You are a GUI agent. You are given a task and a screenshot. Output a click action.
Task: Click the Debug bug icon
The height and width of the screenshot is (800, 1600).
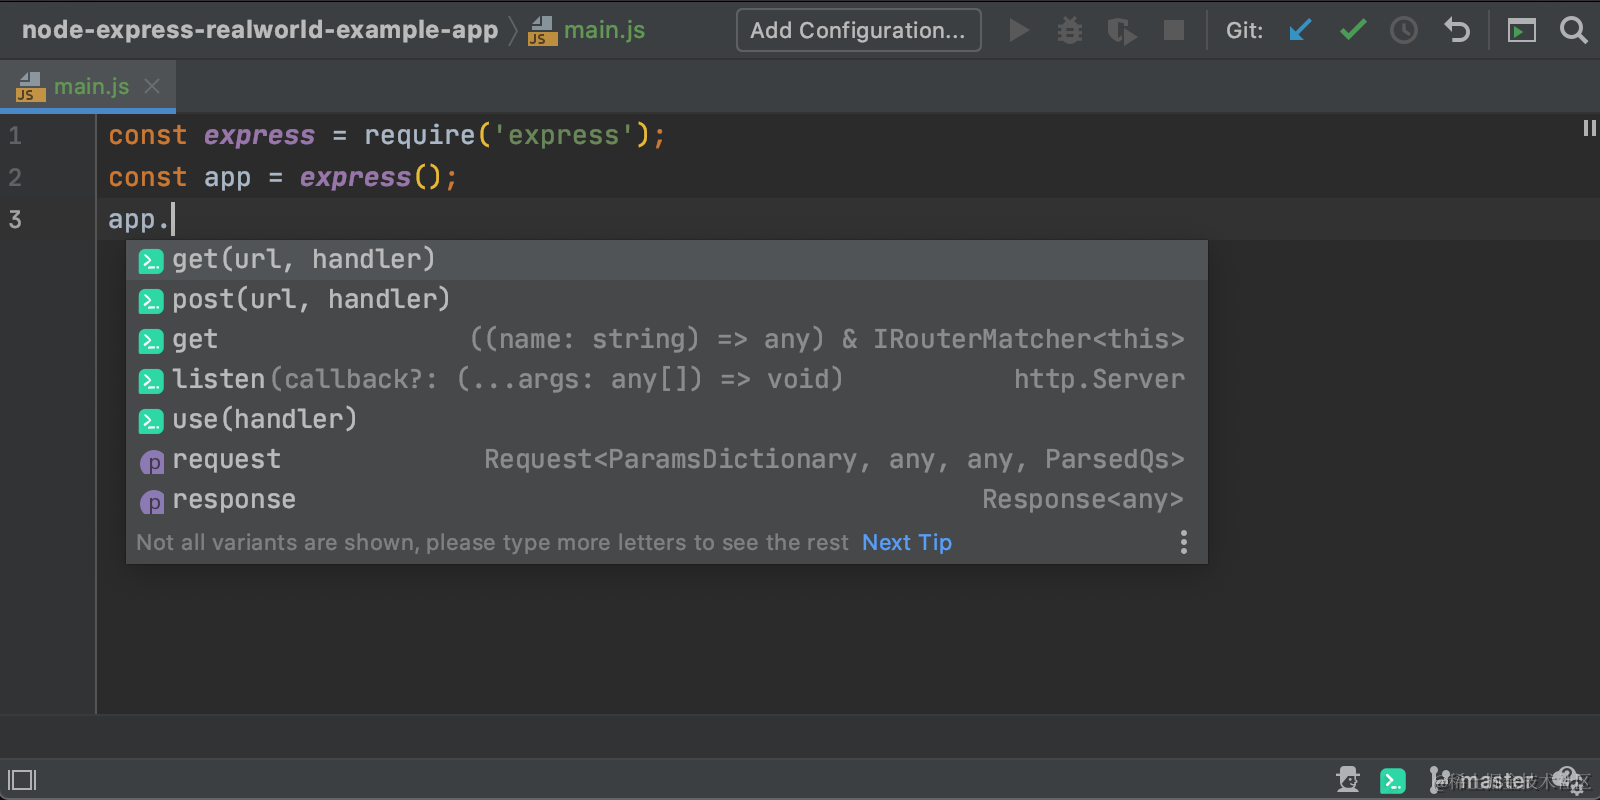[x=1070, y=31]
